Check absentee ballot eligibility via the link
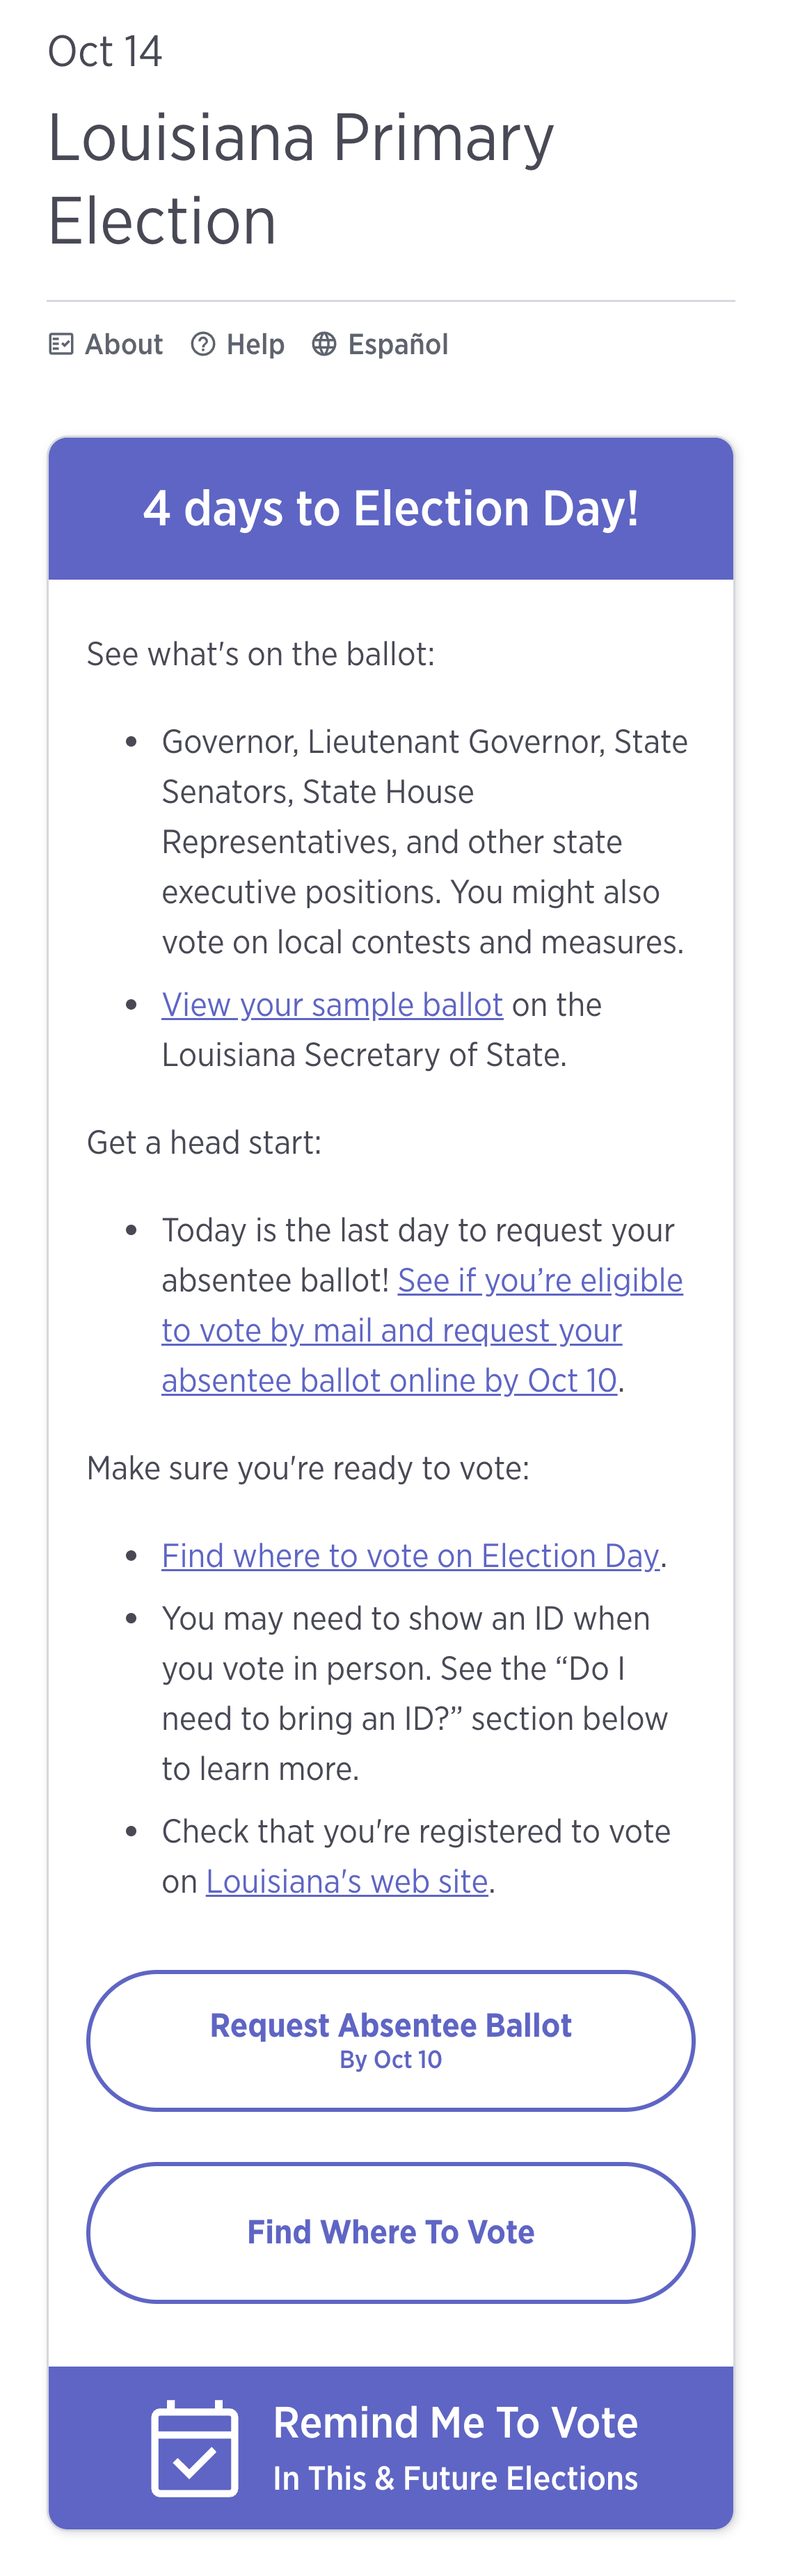 coord(421,1330)
